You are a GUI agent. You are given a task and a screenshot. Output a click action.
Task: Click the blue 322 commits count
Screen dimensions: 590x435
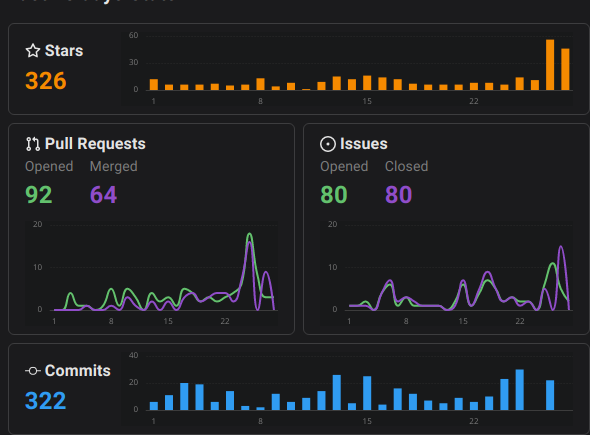(x=45, y=401)
